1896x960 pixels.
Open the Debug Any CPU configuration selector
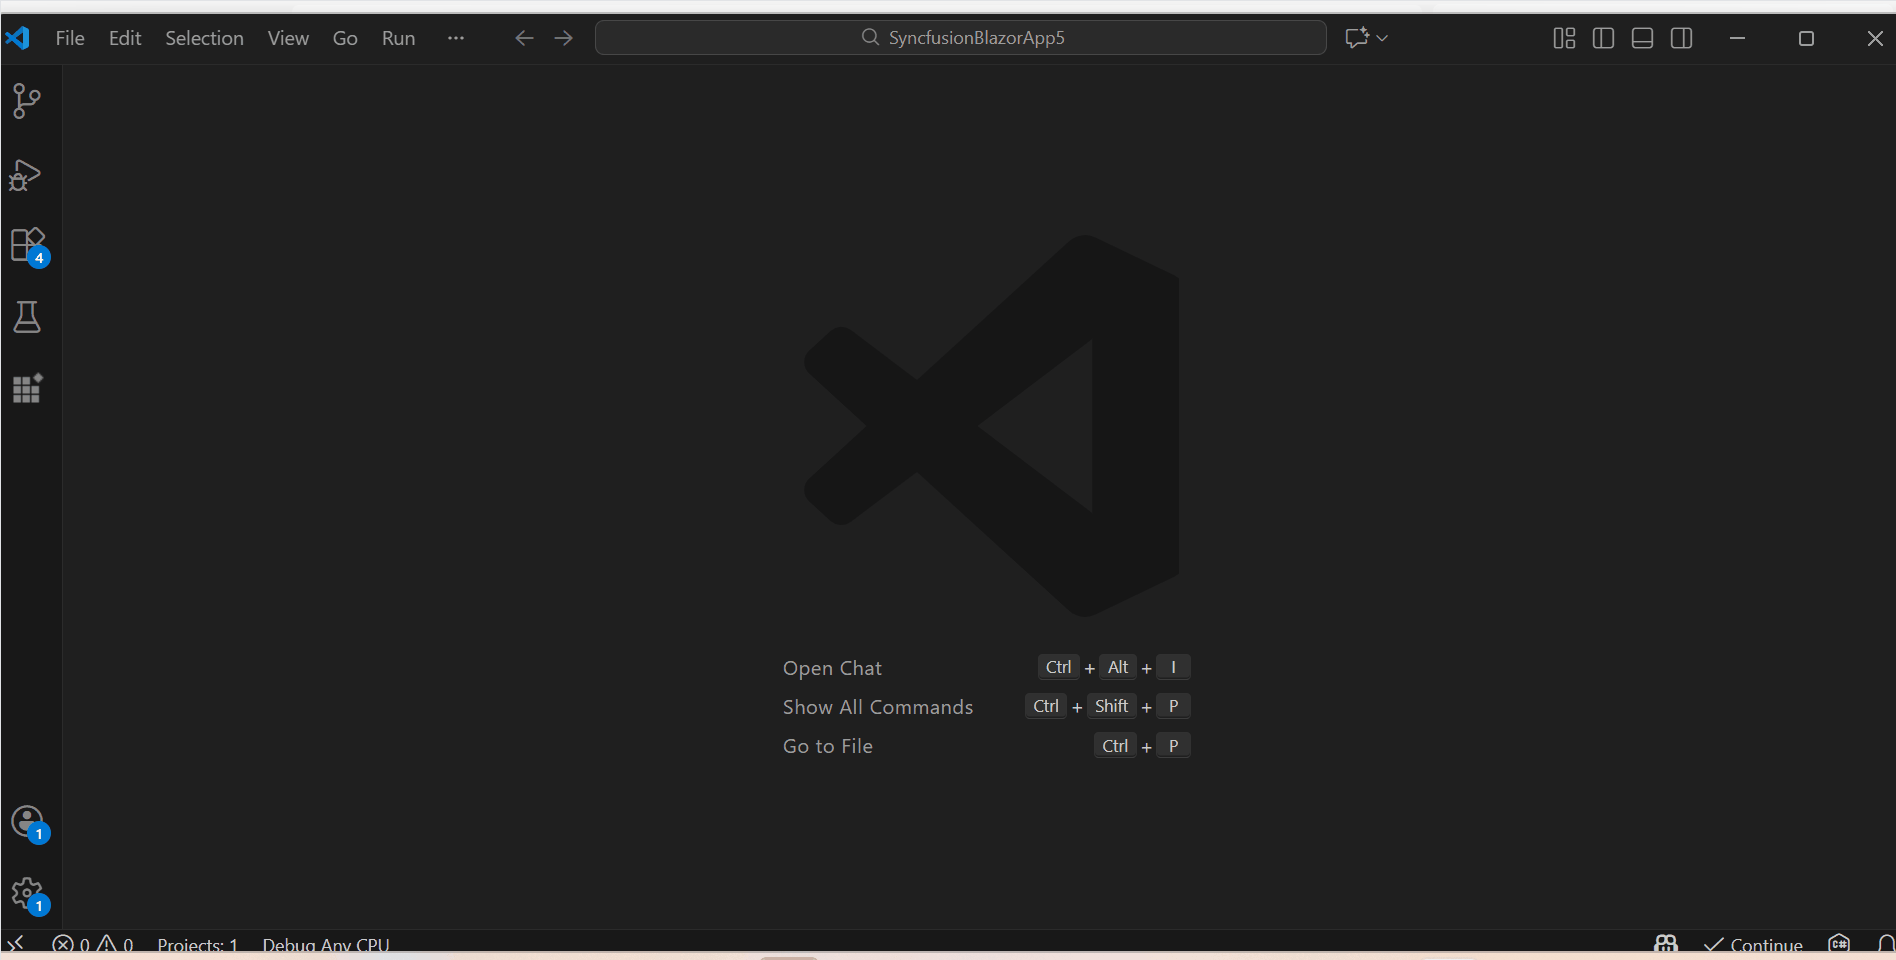click(x=325, y=944)
